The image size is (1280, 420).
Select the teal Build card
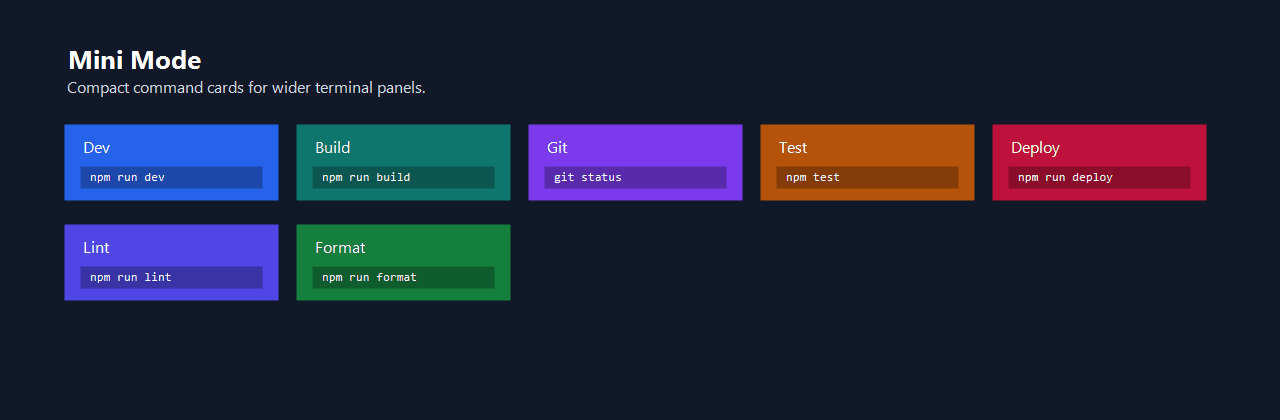[x=403, y=162]
